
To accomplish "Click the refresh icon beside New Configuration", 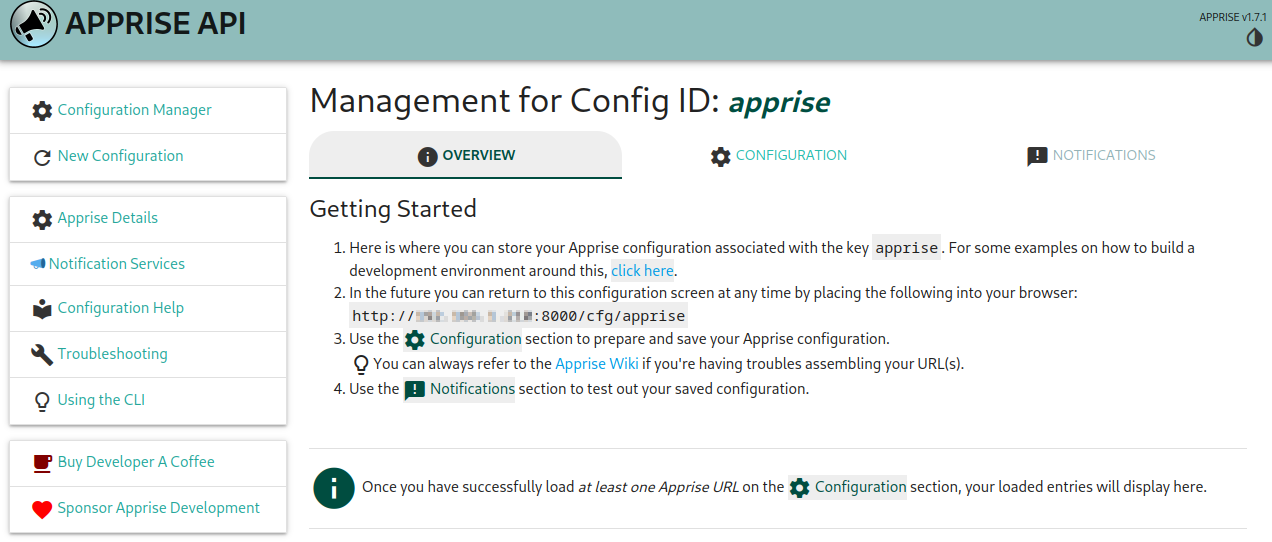I will tap(42, 157).
